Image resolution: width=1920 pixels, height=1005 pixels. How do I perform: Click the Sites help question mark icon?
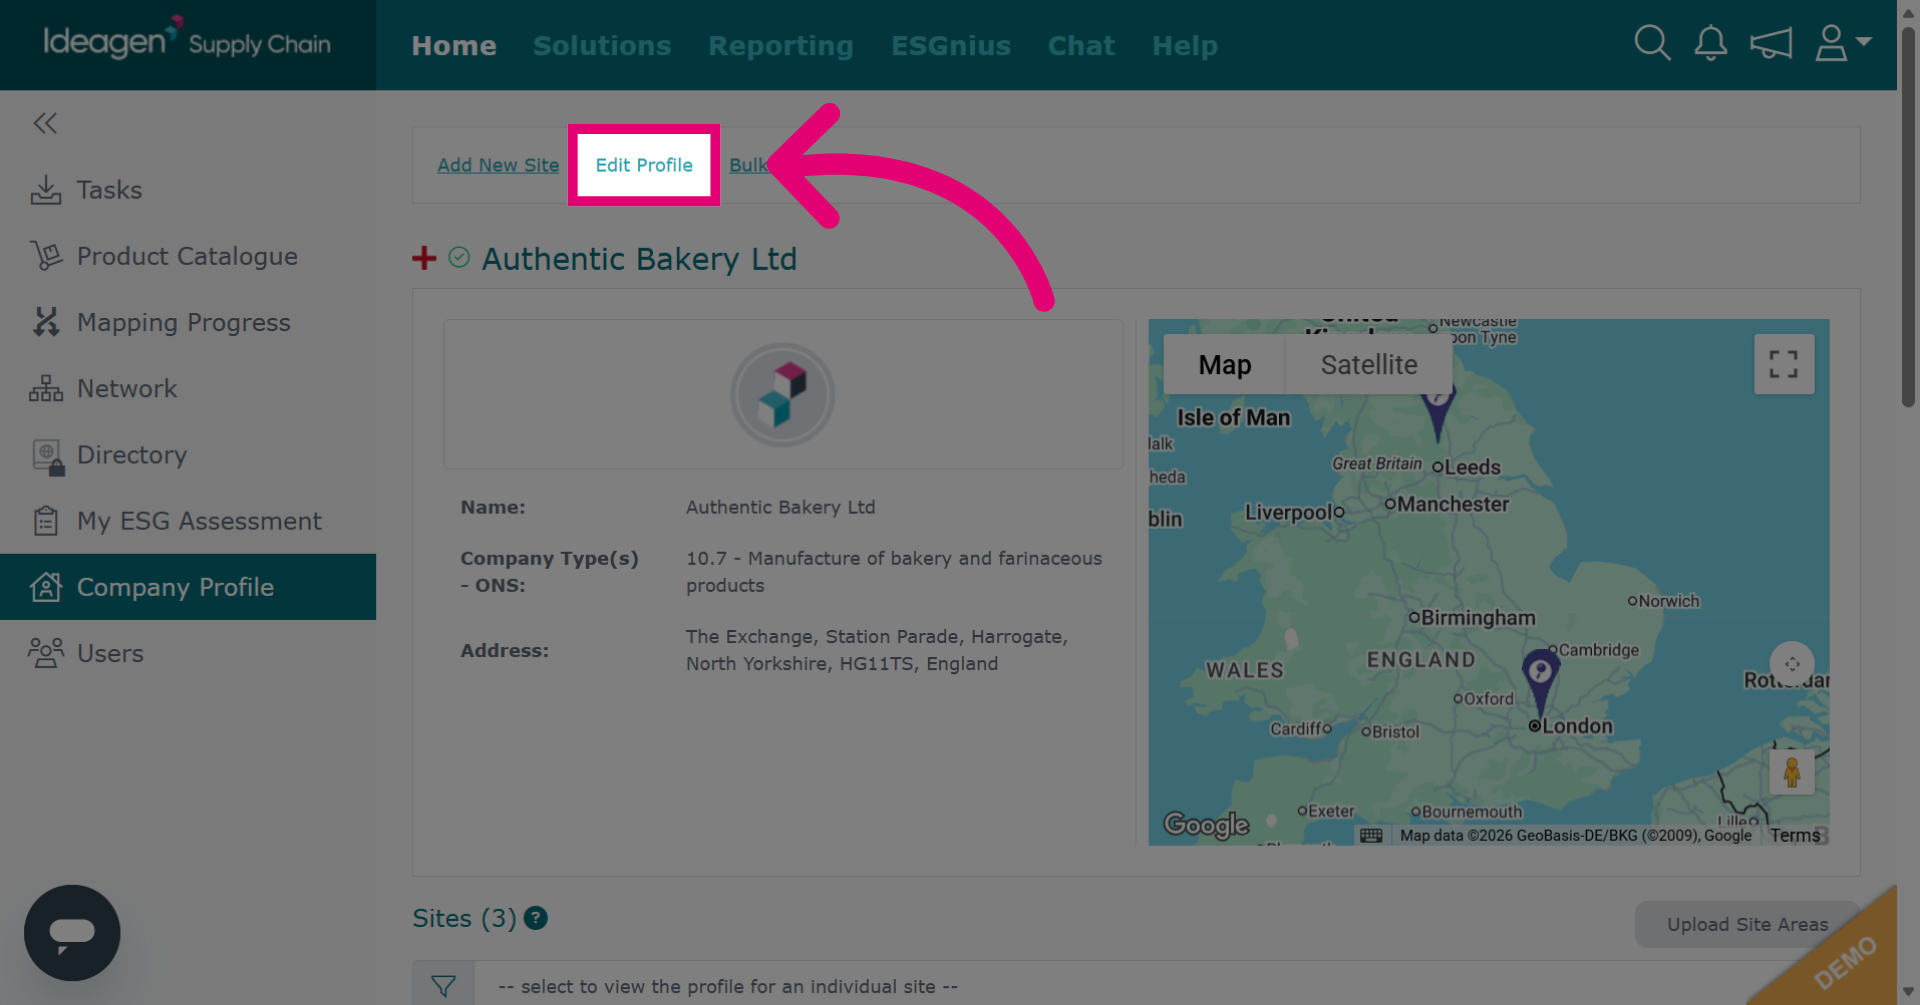[x=536, y=918]
